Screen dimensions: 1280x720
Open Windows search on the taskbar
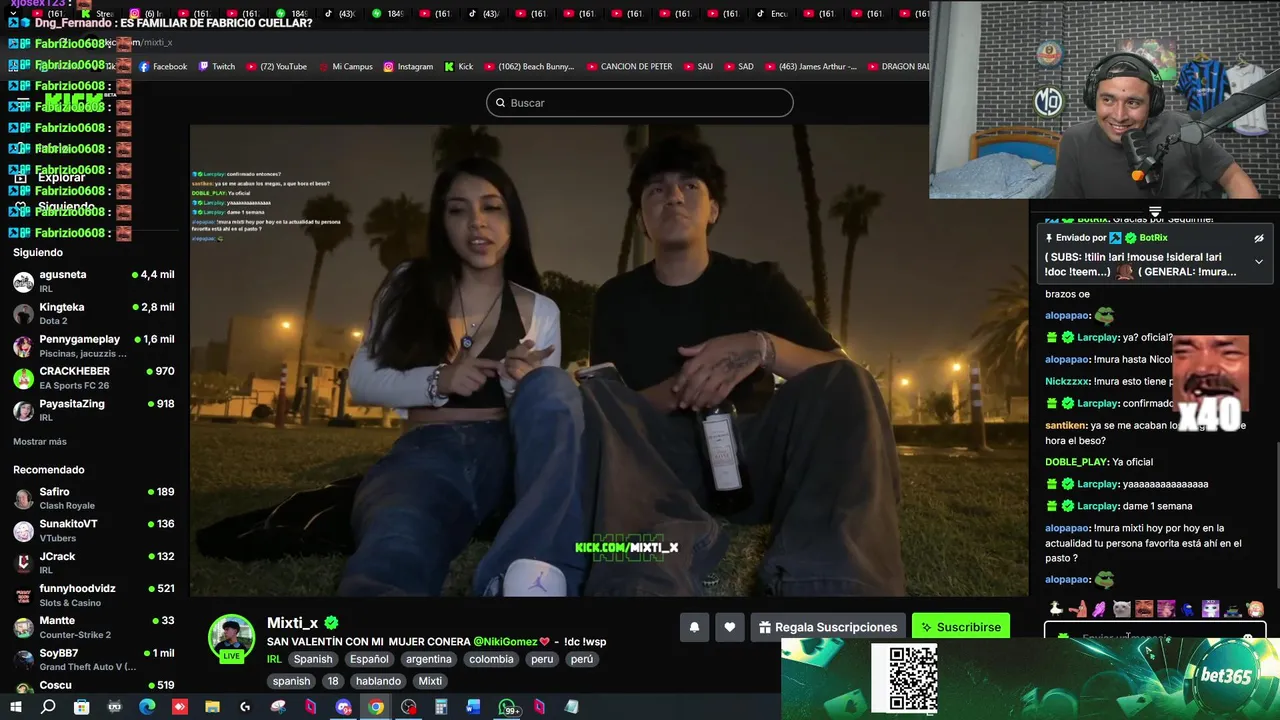[48, 707]
